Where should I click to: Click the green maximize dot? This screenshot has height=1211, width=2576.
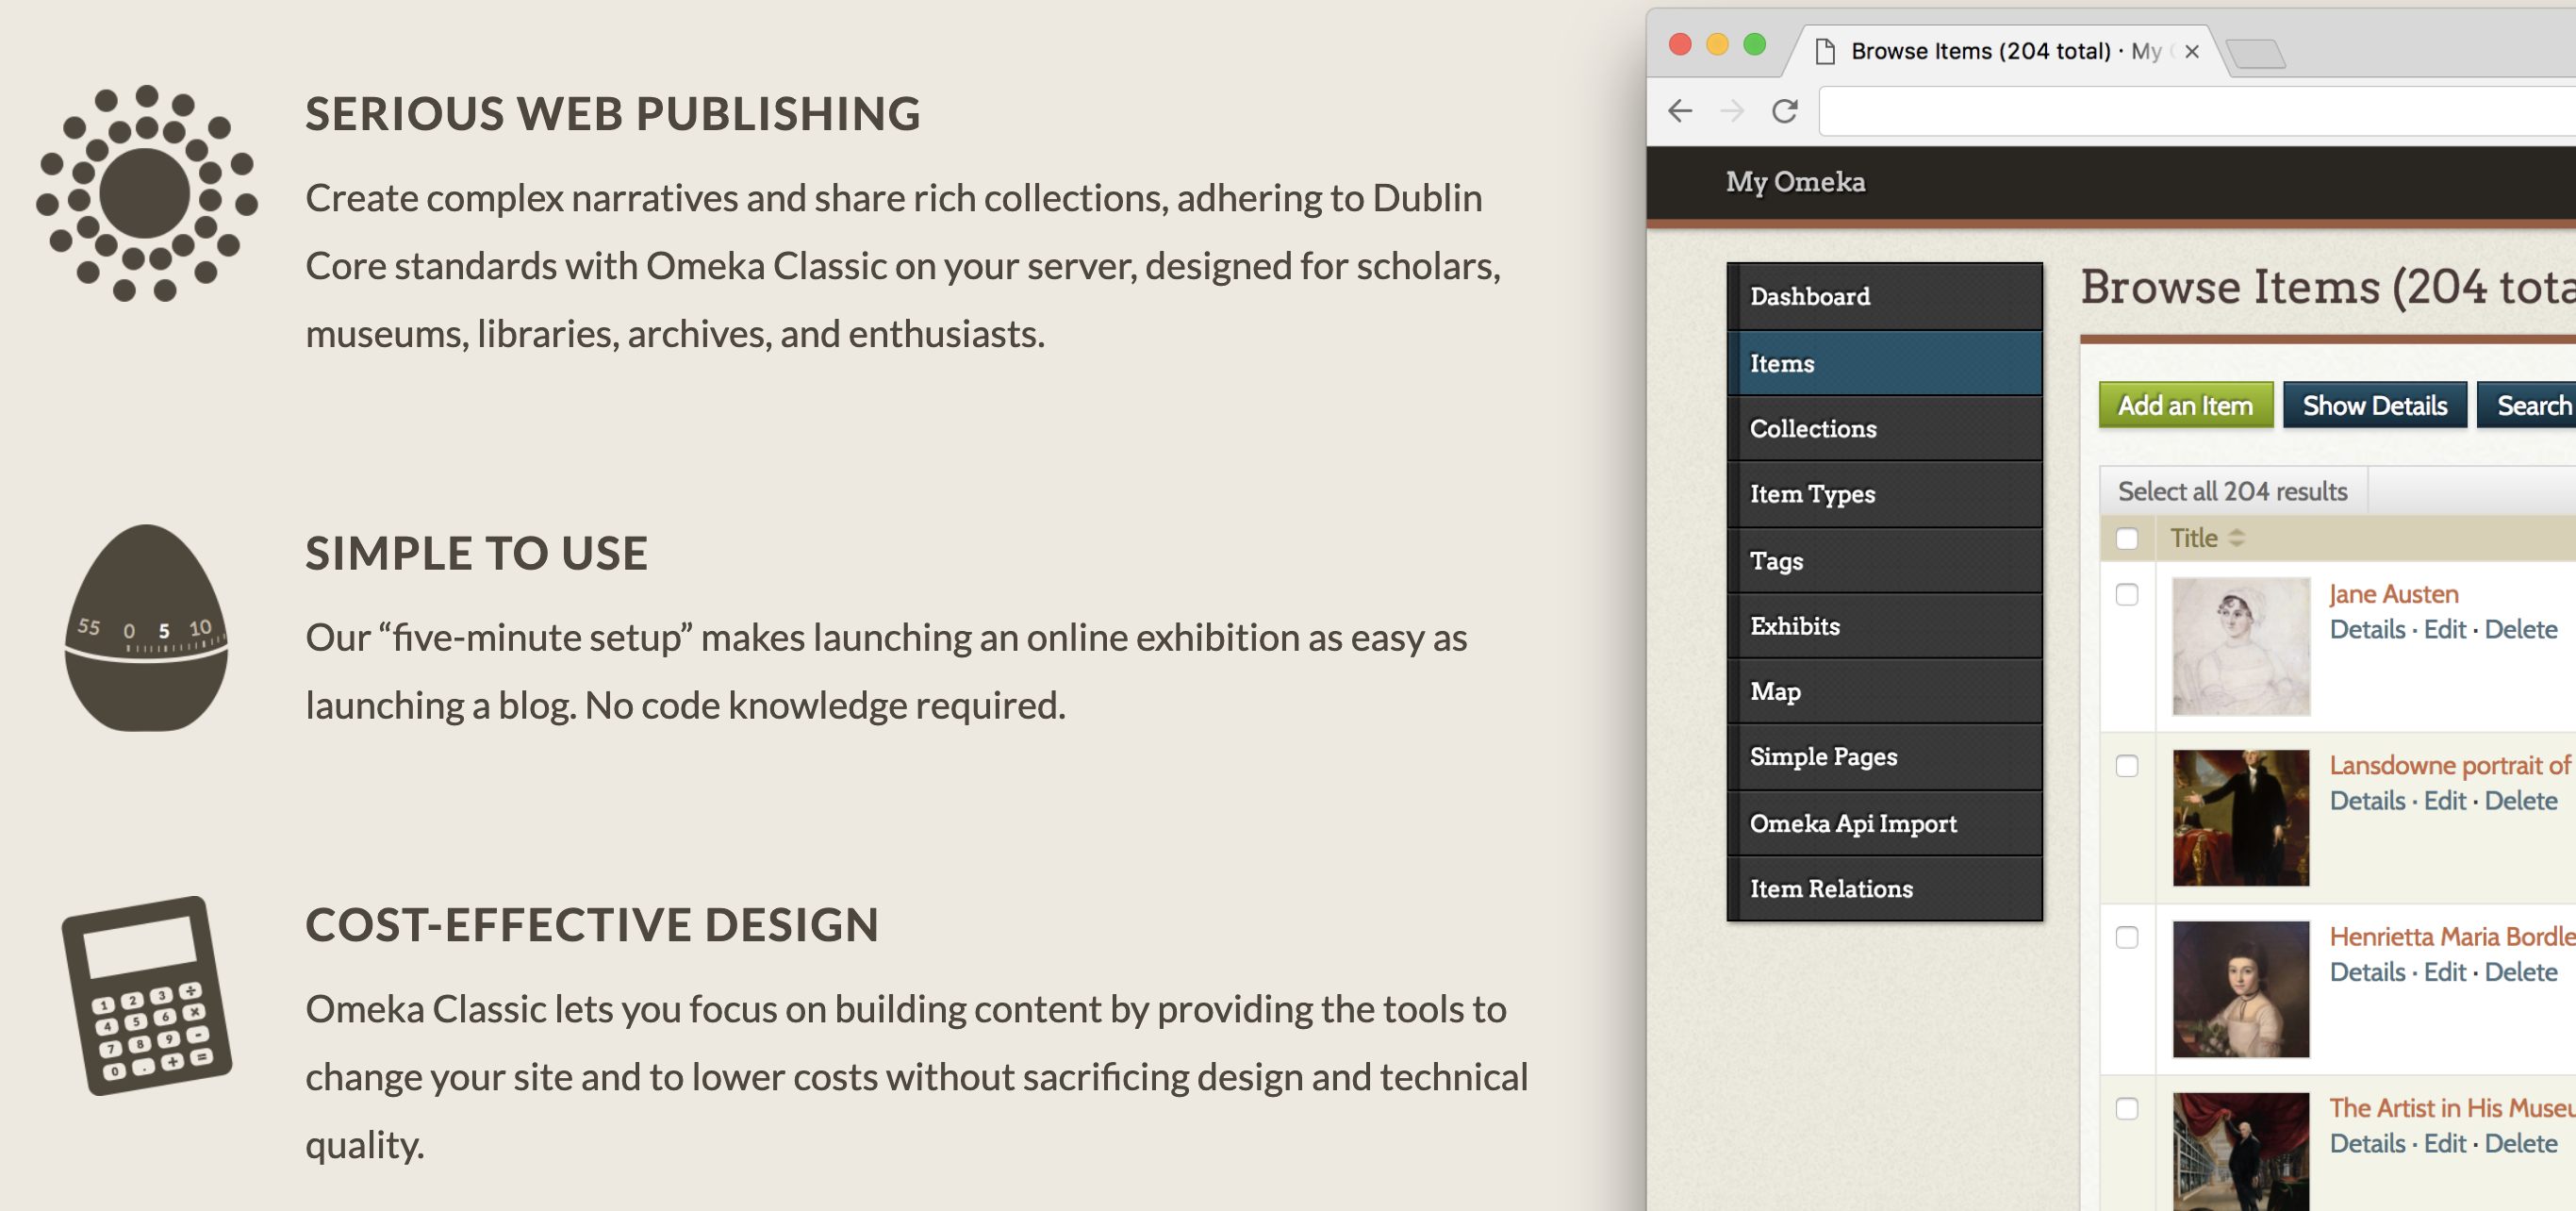coord(1754,44)
